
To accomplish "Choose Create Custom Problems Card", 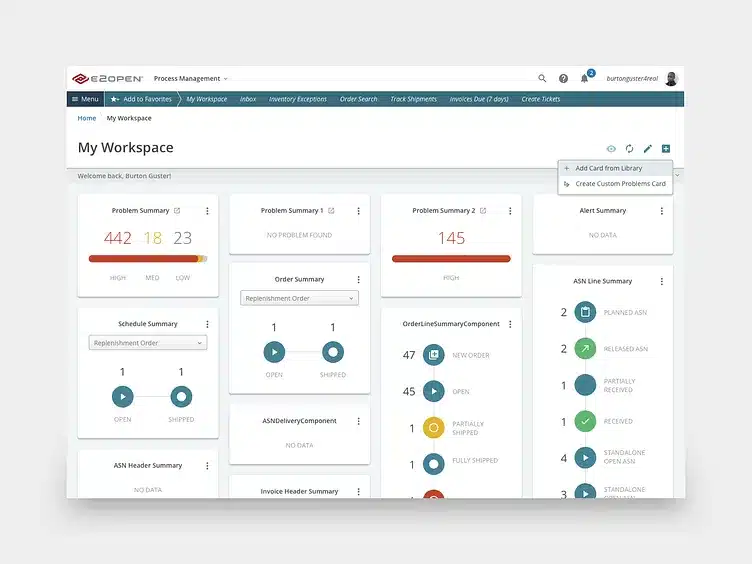I will (615, 184).
